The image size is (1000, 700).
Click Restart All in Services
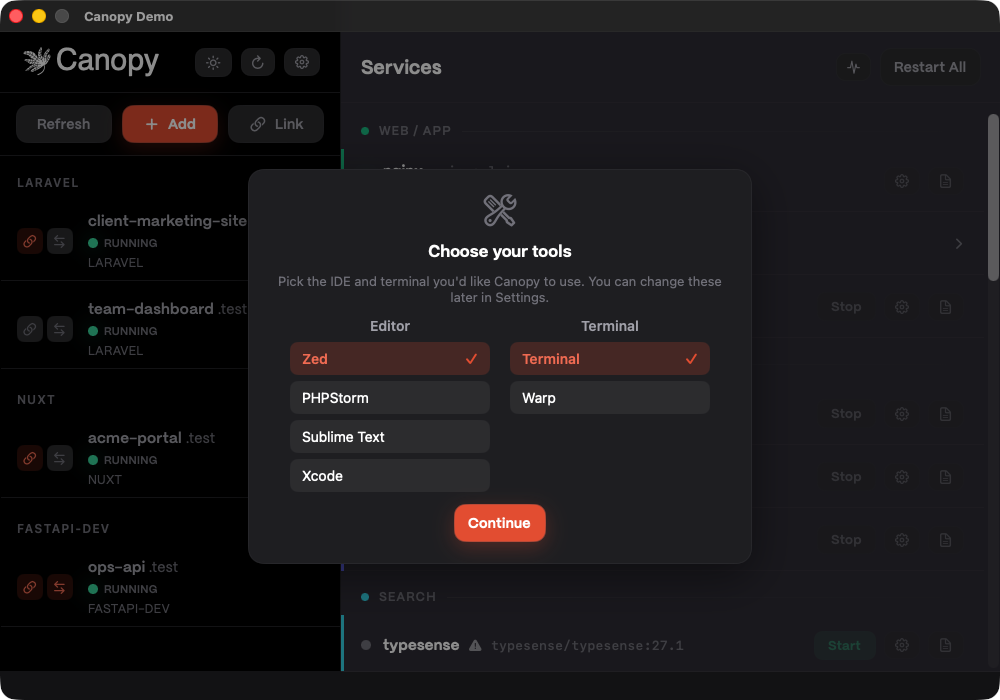point(929,67)
